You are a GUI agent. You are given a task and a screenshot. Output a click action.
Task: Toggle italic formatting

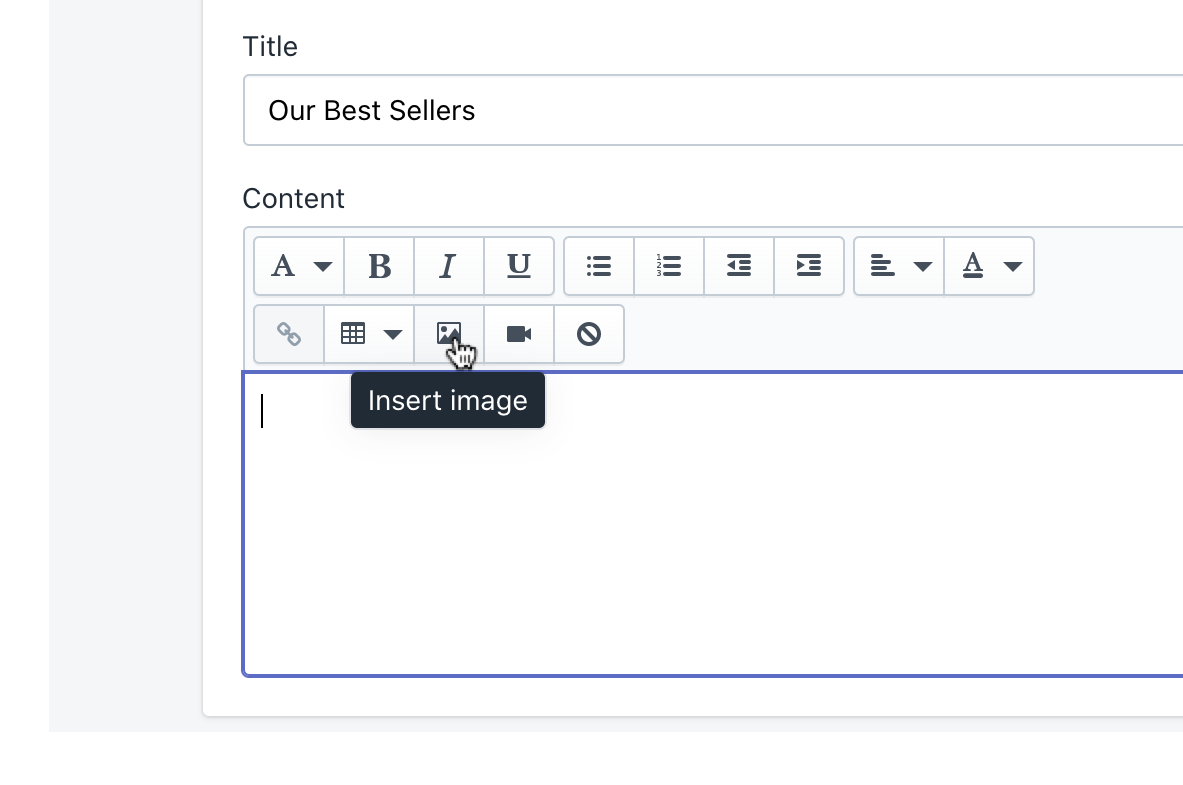449,266
